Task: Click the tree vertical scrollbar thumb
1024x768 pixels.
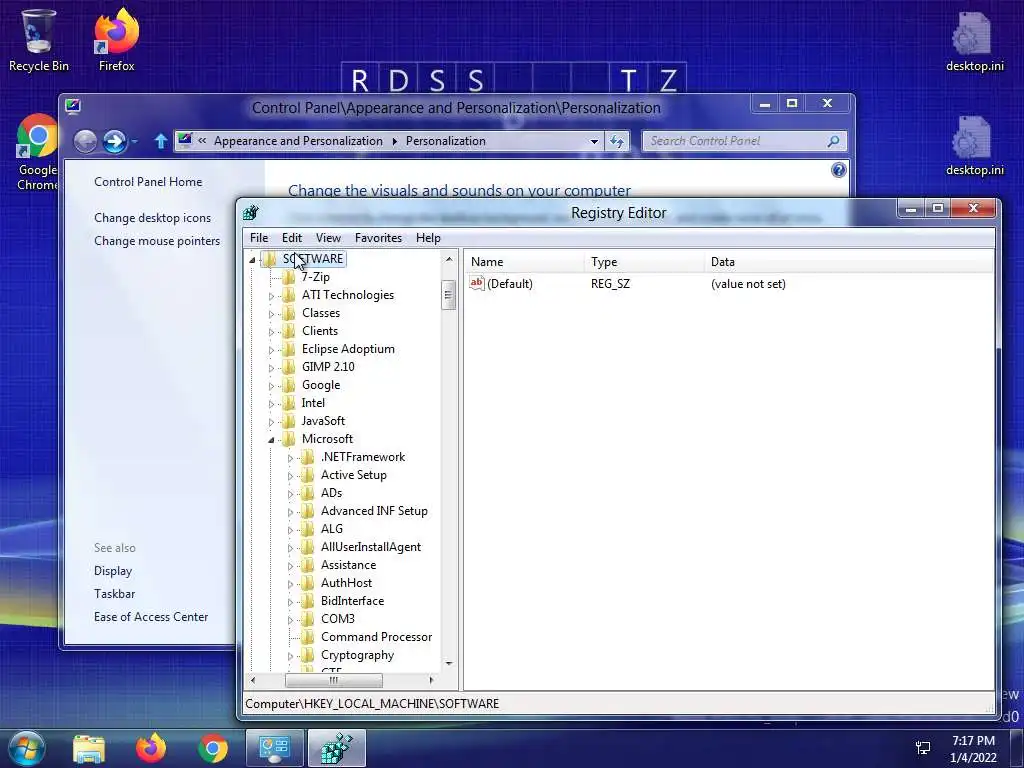Action: click(448, 295)
